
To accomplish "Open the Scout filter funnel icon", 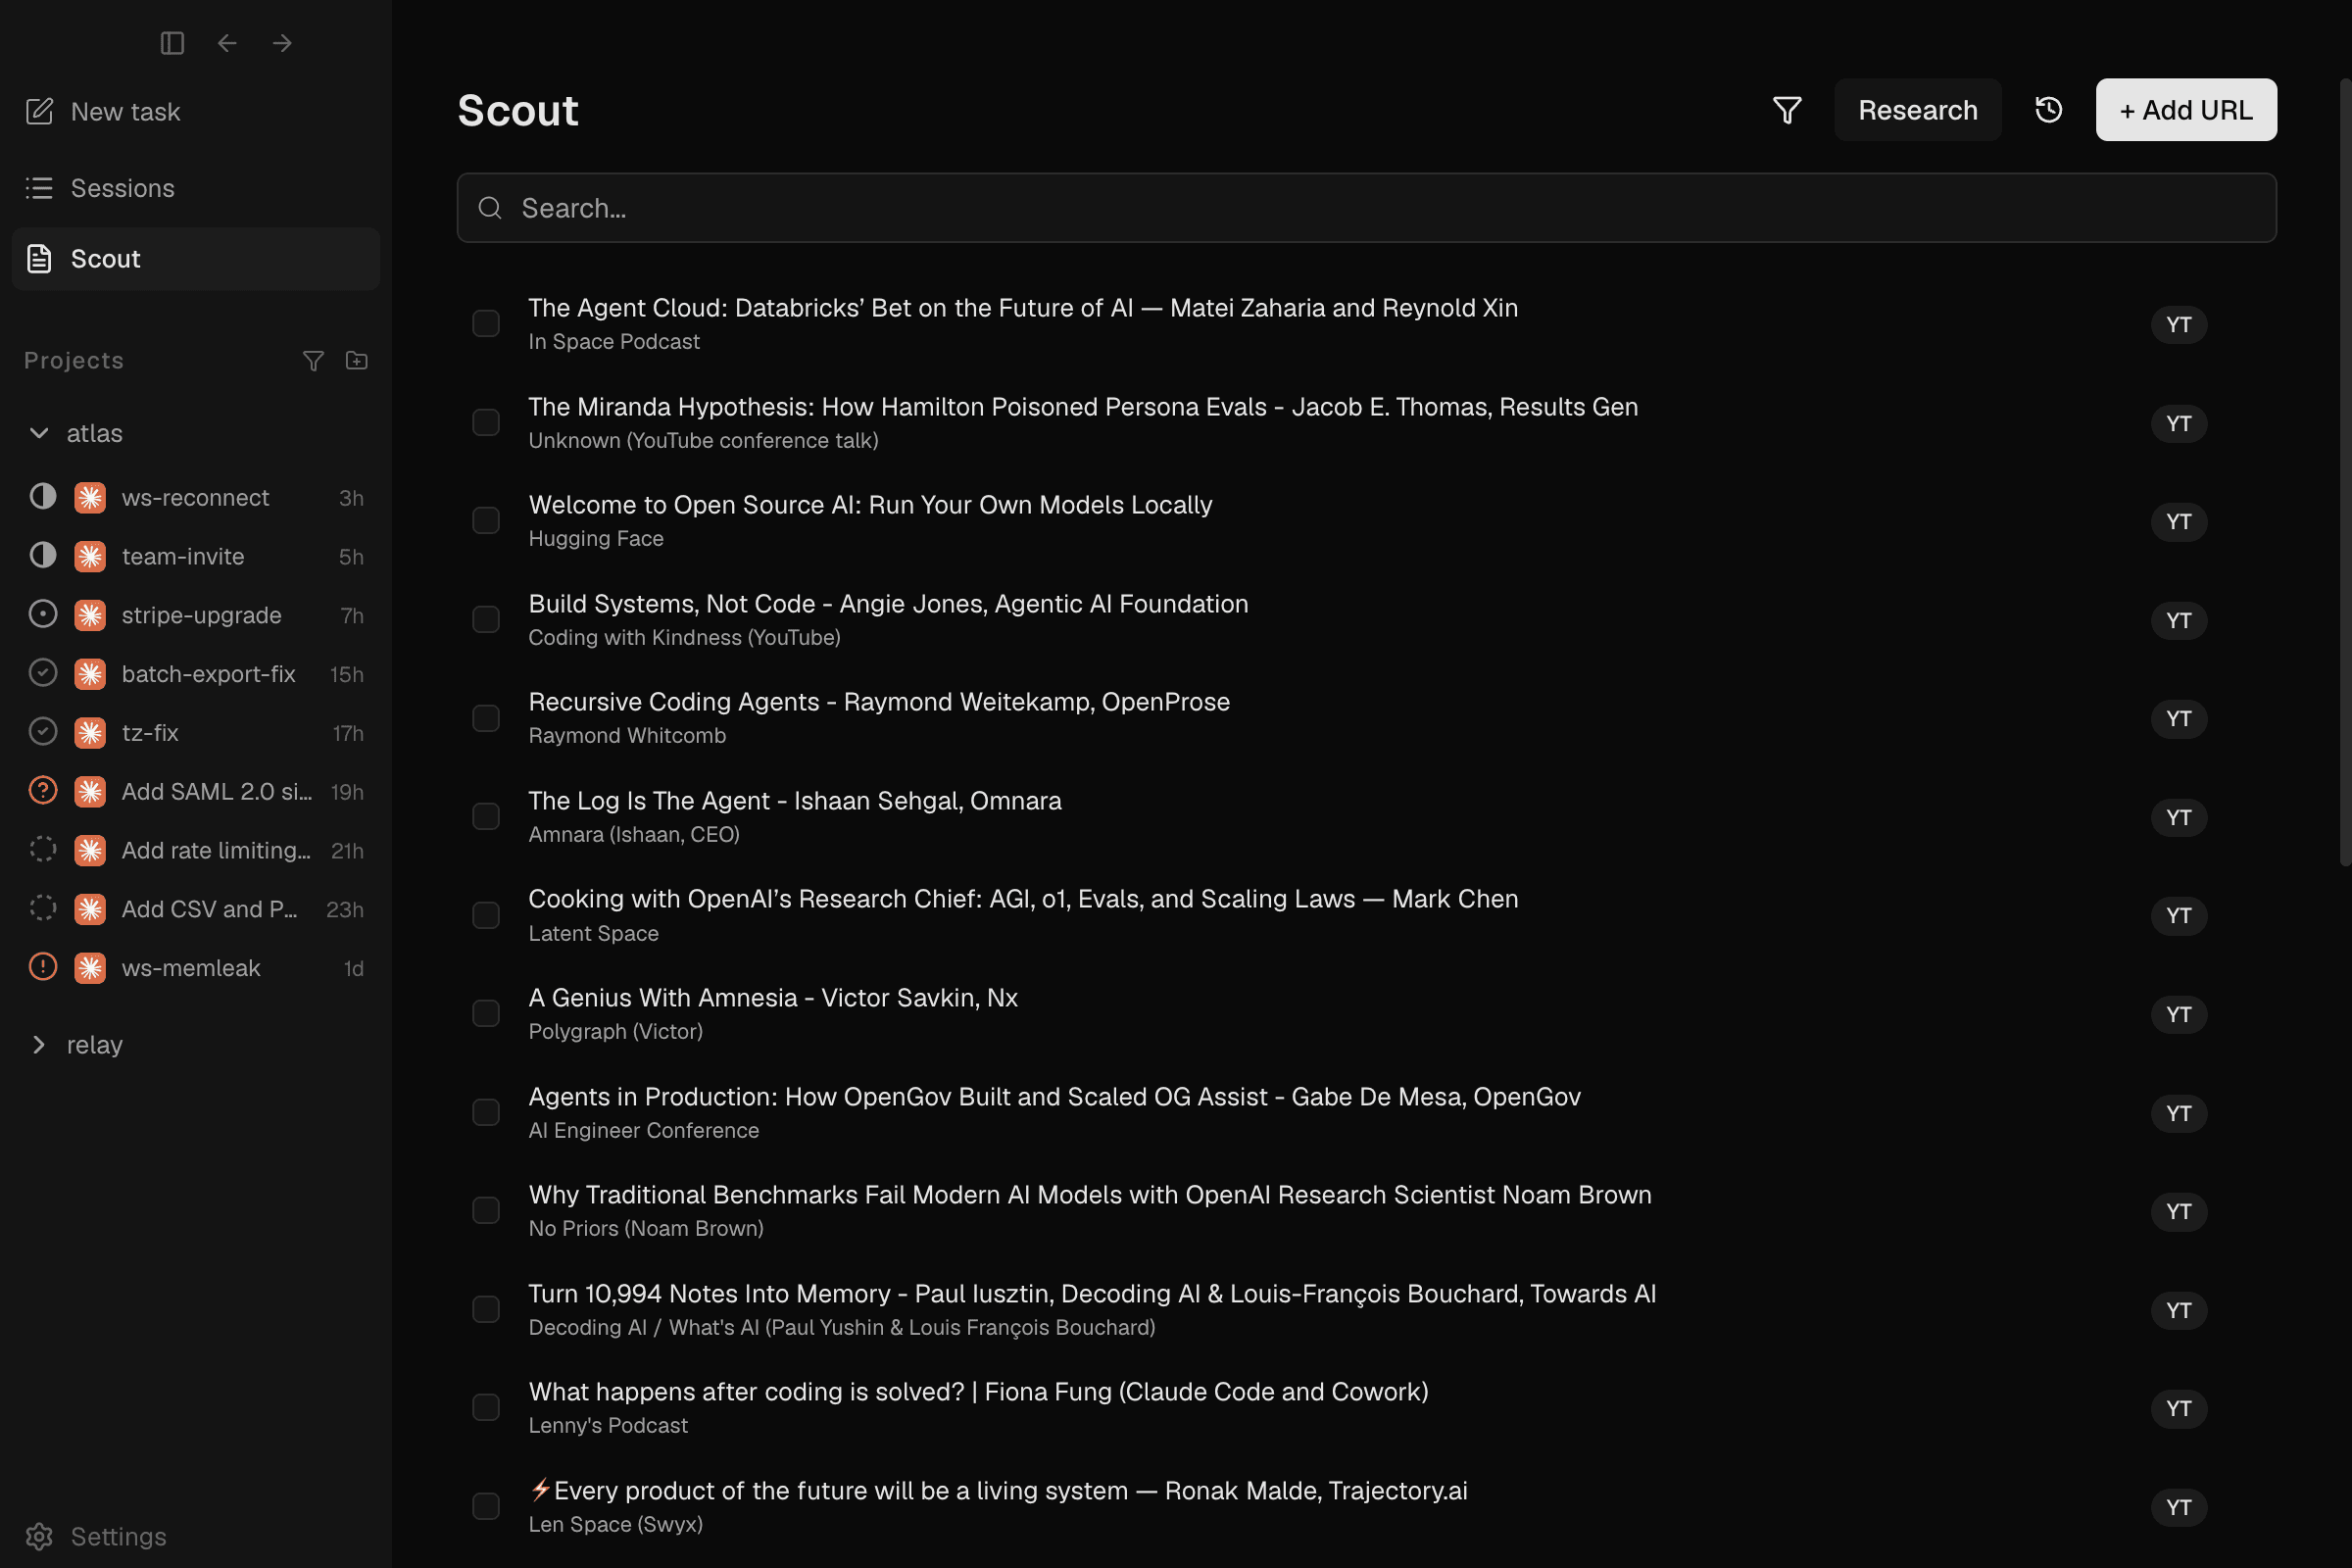I will coord(1787,110).
